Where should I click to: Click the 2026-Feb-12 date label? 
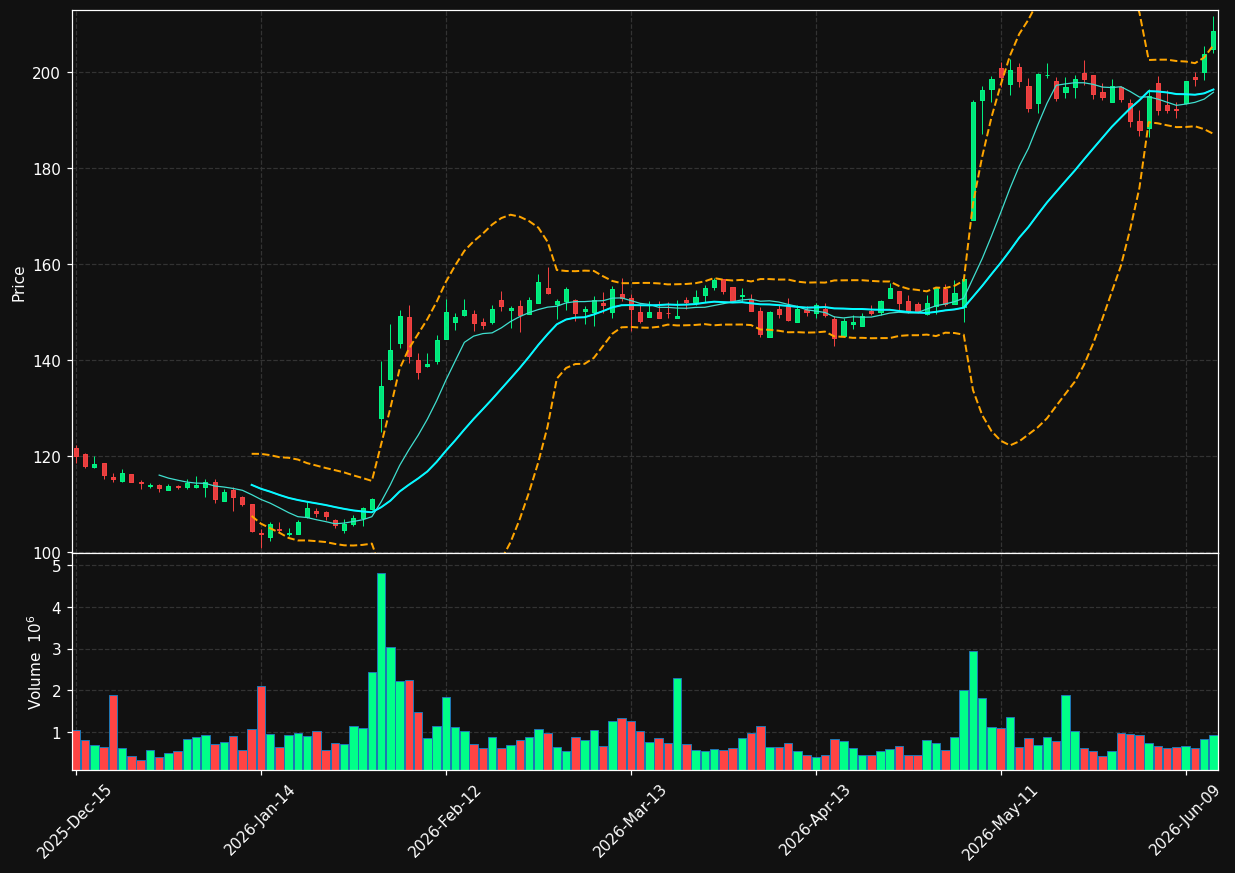(446, 821)
